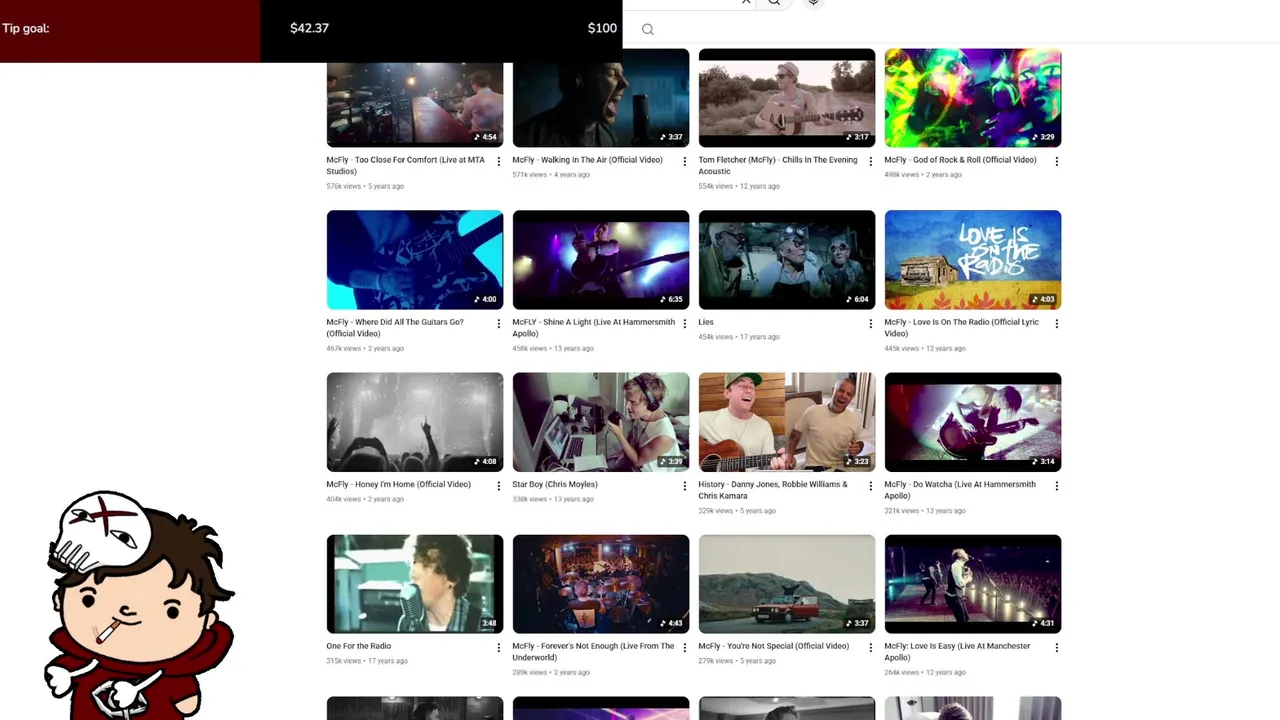
Task: Play Too Close For Comfort thumbnail
Action: point(415,105)
